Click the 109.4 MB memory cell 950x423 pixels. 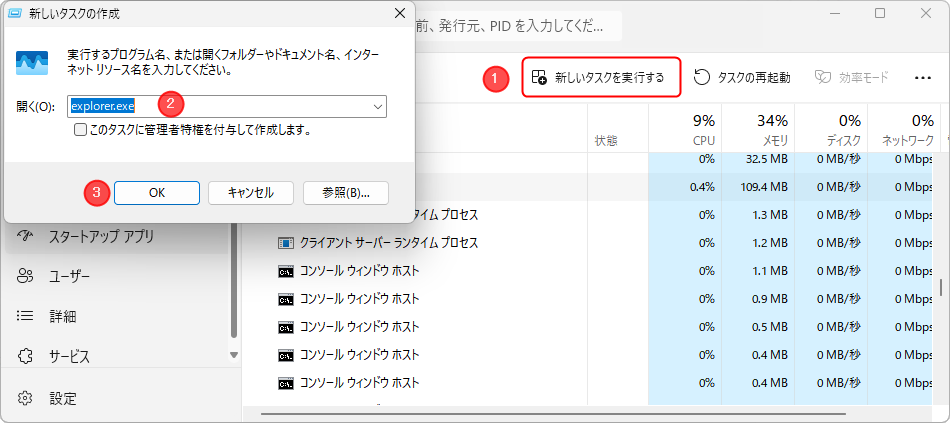click(758, 187)
